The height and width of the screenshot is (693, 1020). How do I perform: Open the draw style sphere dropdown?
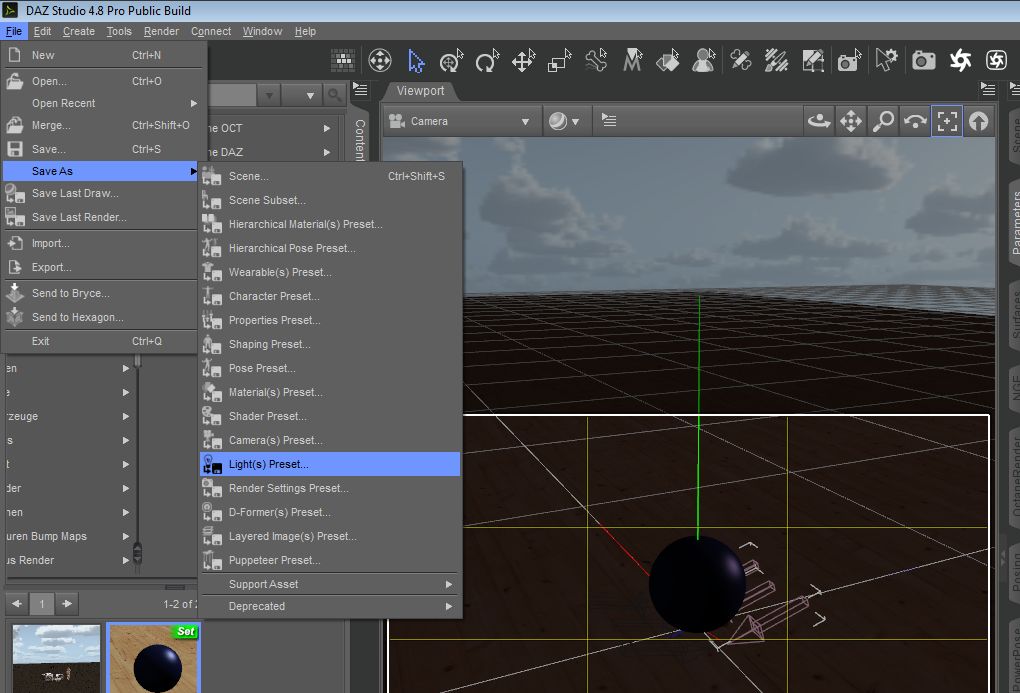[x=564, y=121]
